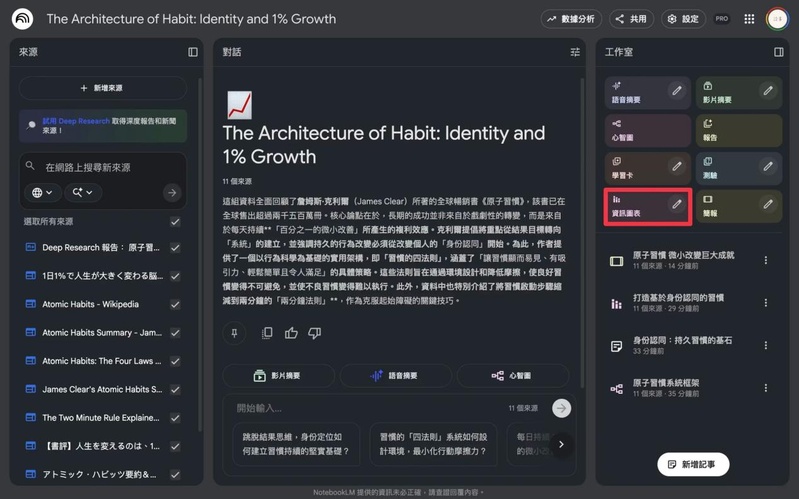Collapse the studio panel with its icon
Screen dimensions: 799x499
(778, 52)
